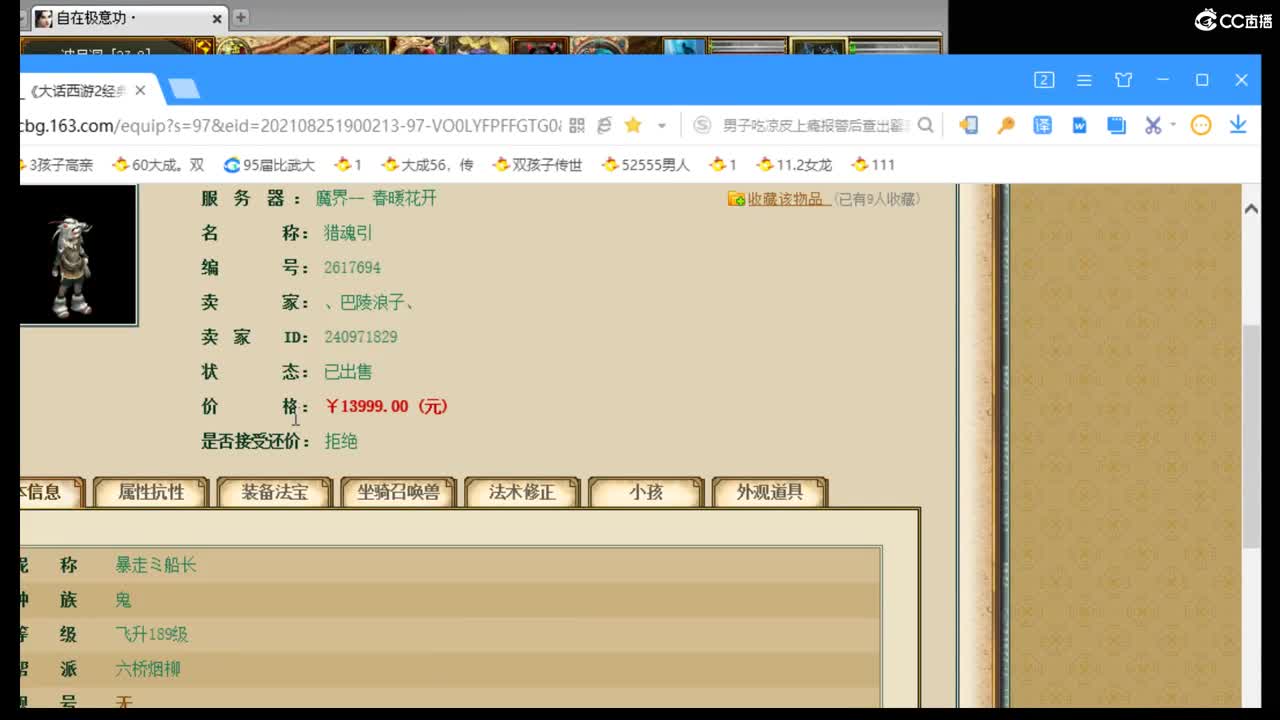Image resolution: width=1280 pixels, height=720 pixels.
Task: Click the race value 鬼
Action: (123, 600)
